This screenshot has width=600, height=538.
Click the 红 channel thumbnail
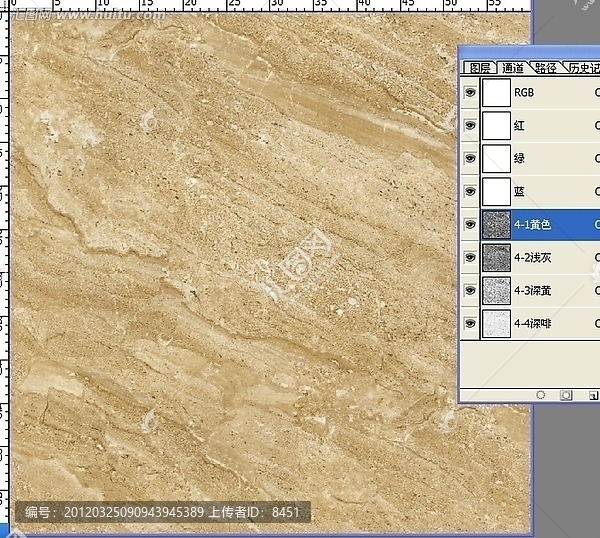pyautogui.click(x=496, y=126)
